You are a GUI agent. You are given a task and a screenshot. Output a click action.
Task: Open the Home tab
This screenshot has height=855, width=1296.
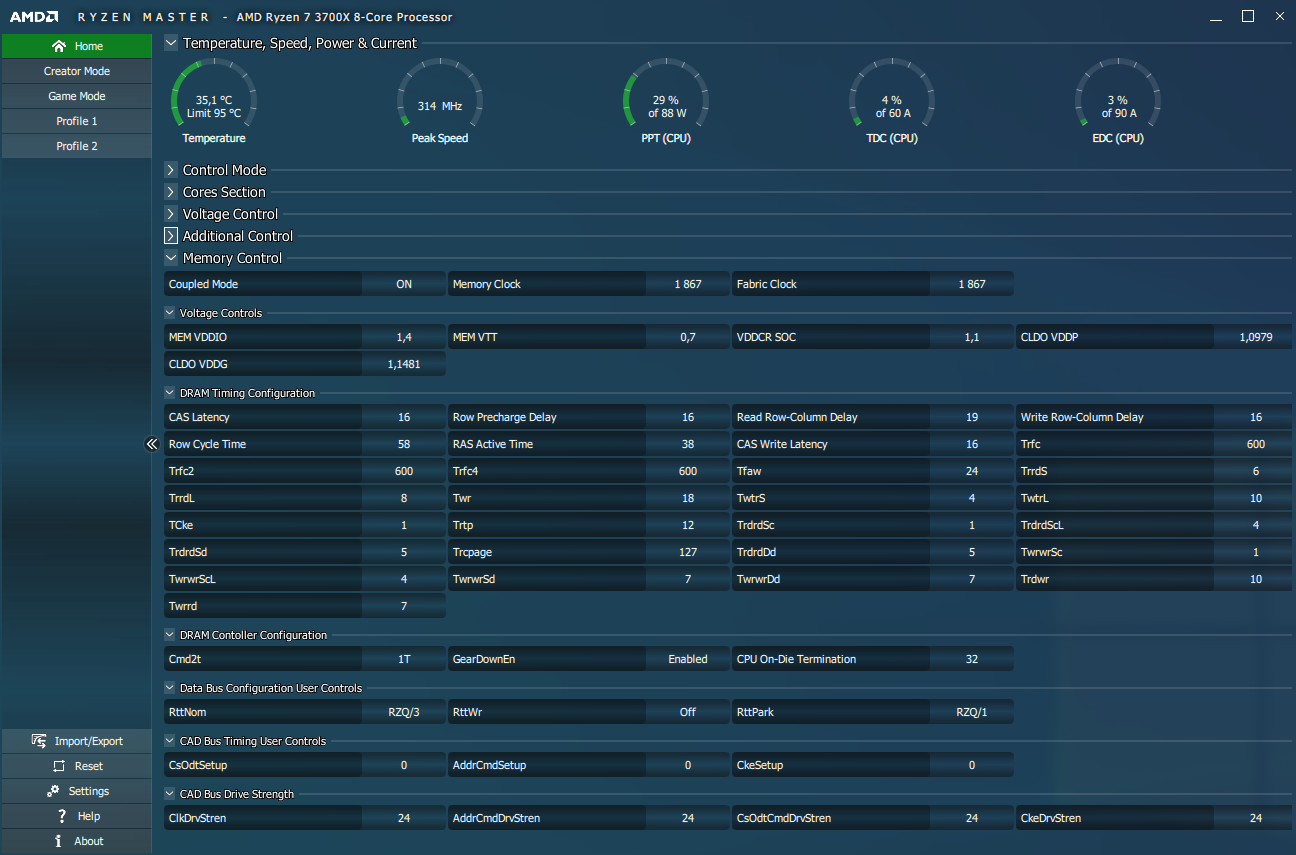[x=77, y=46]
